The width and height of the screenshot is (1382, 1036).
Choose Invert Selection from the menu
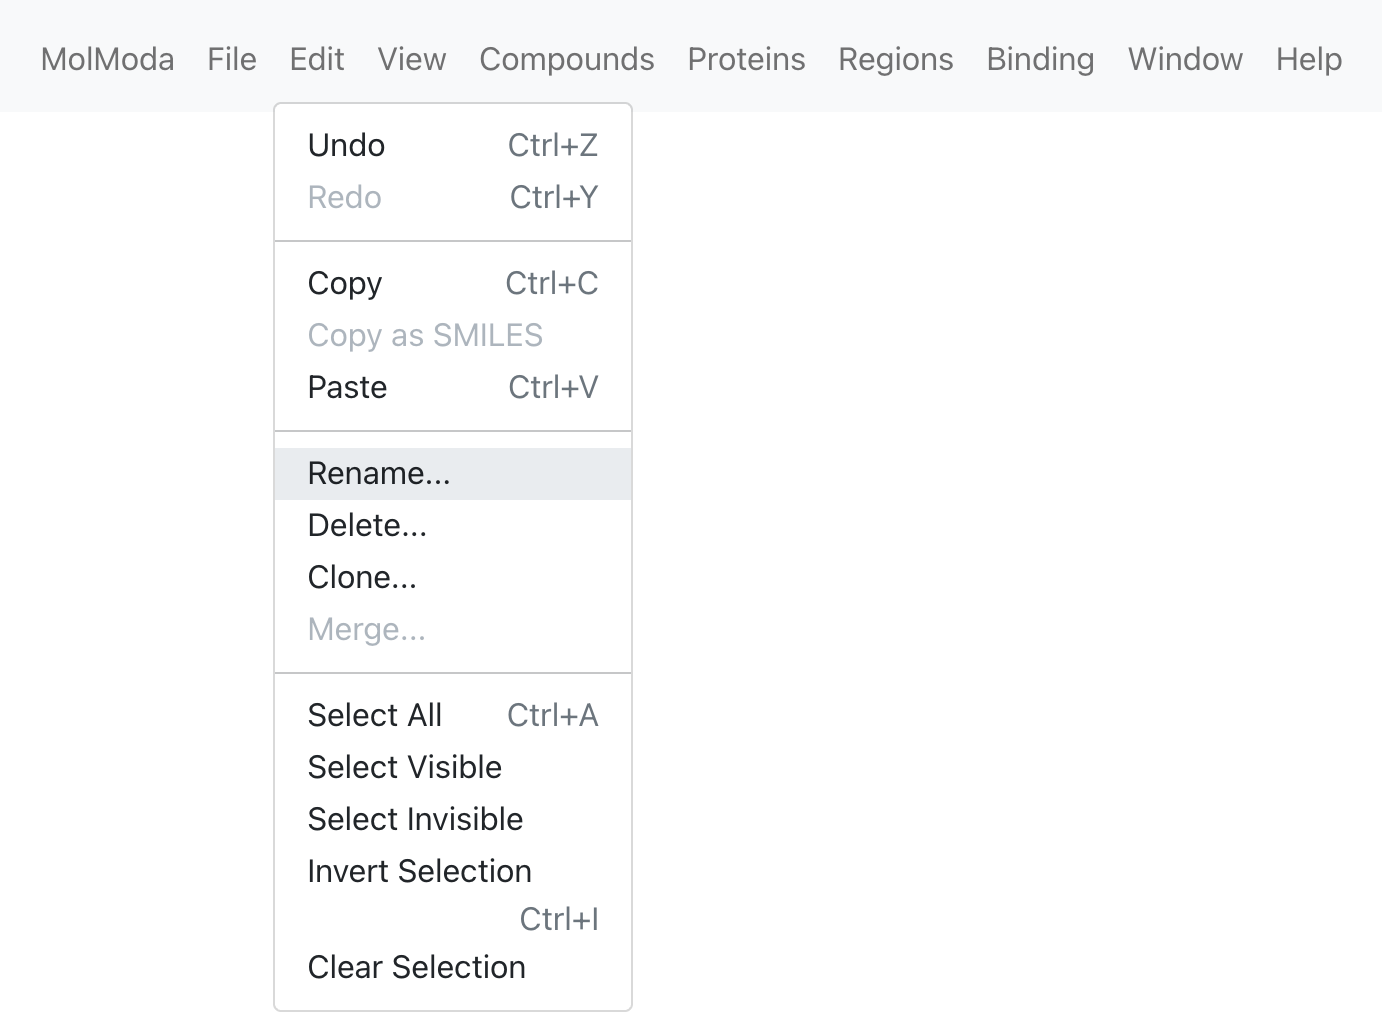coord(453,894)
